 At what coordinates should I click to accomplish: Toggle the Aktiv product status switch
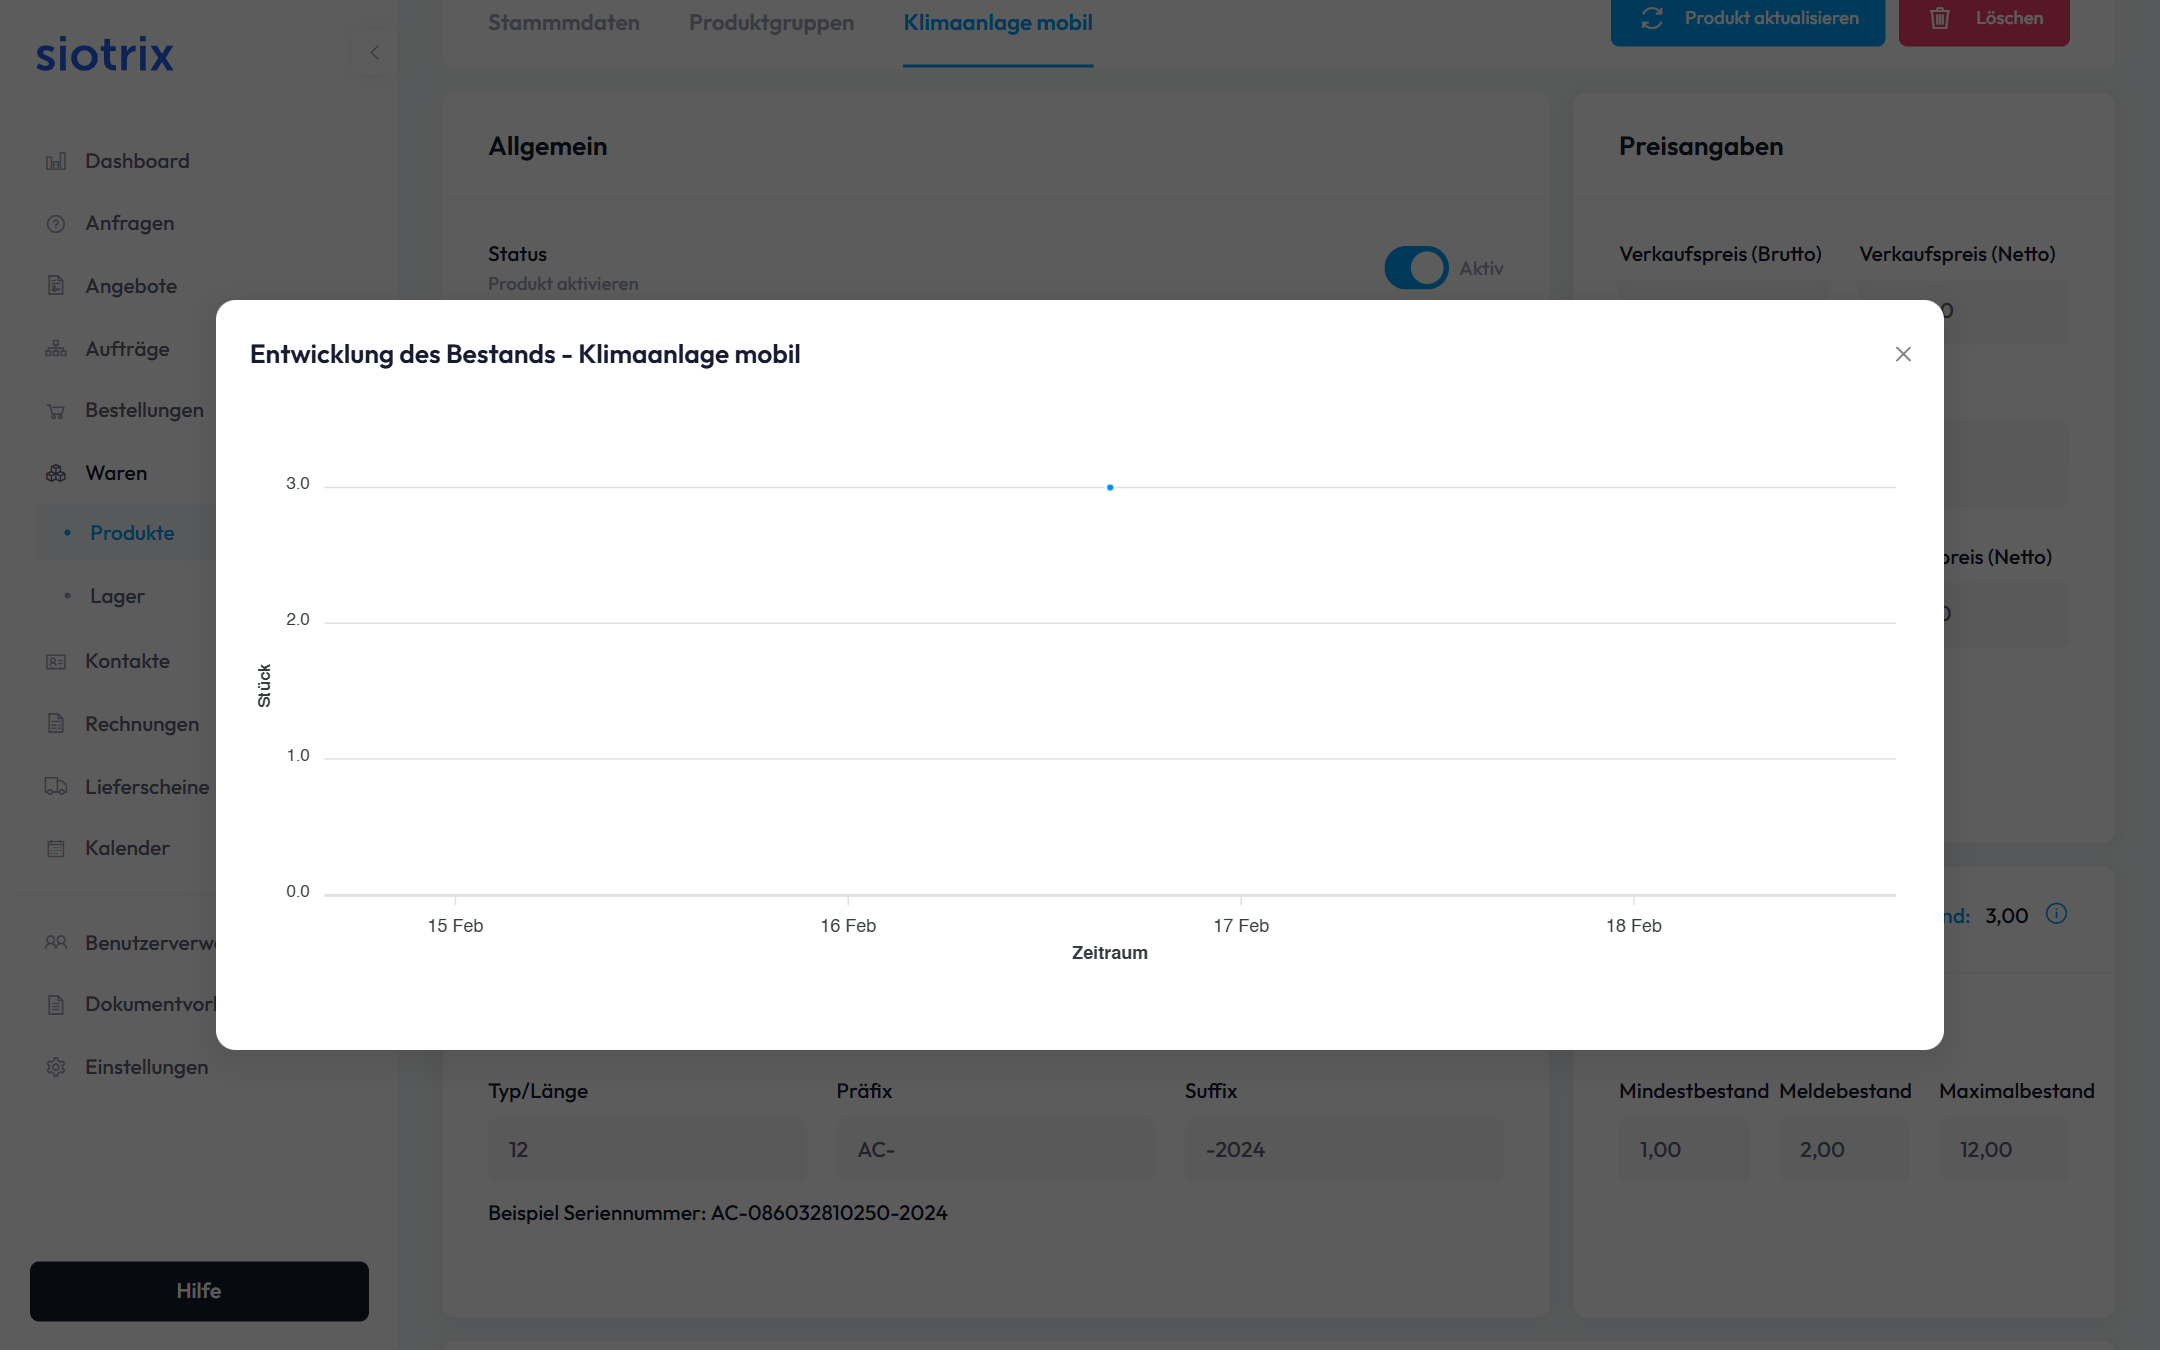[1416, 268]
